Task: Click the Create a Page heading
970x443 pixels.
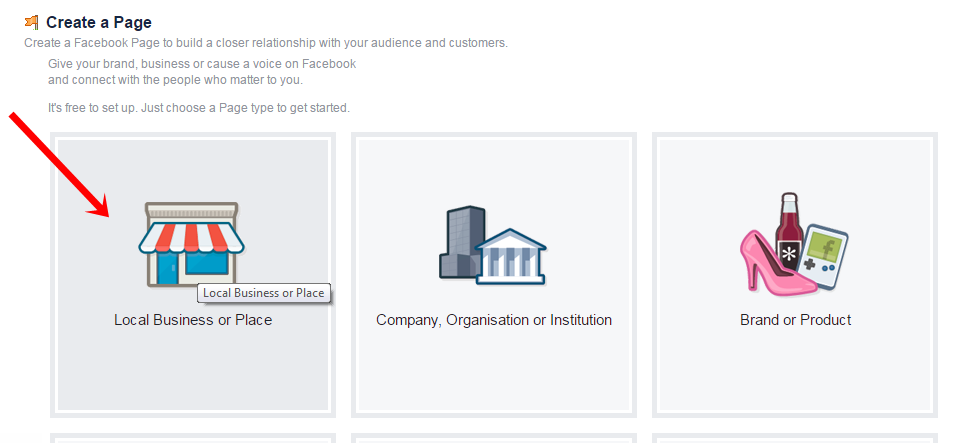Action: [99, 23]
